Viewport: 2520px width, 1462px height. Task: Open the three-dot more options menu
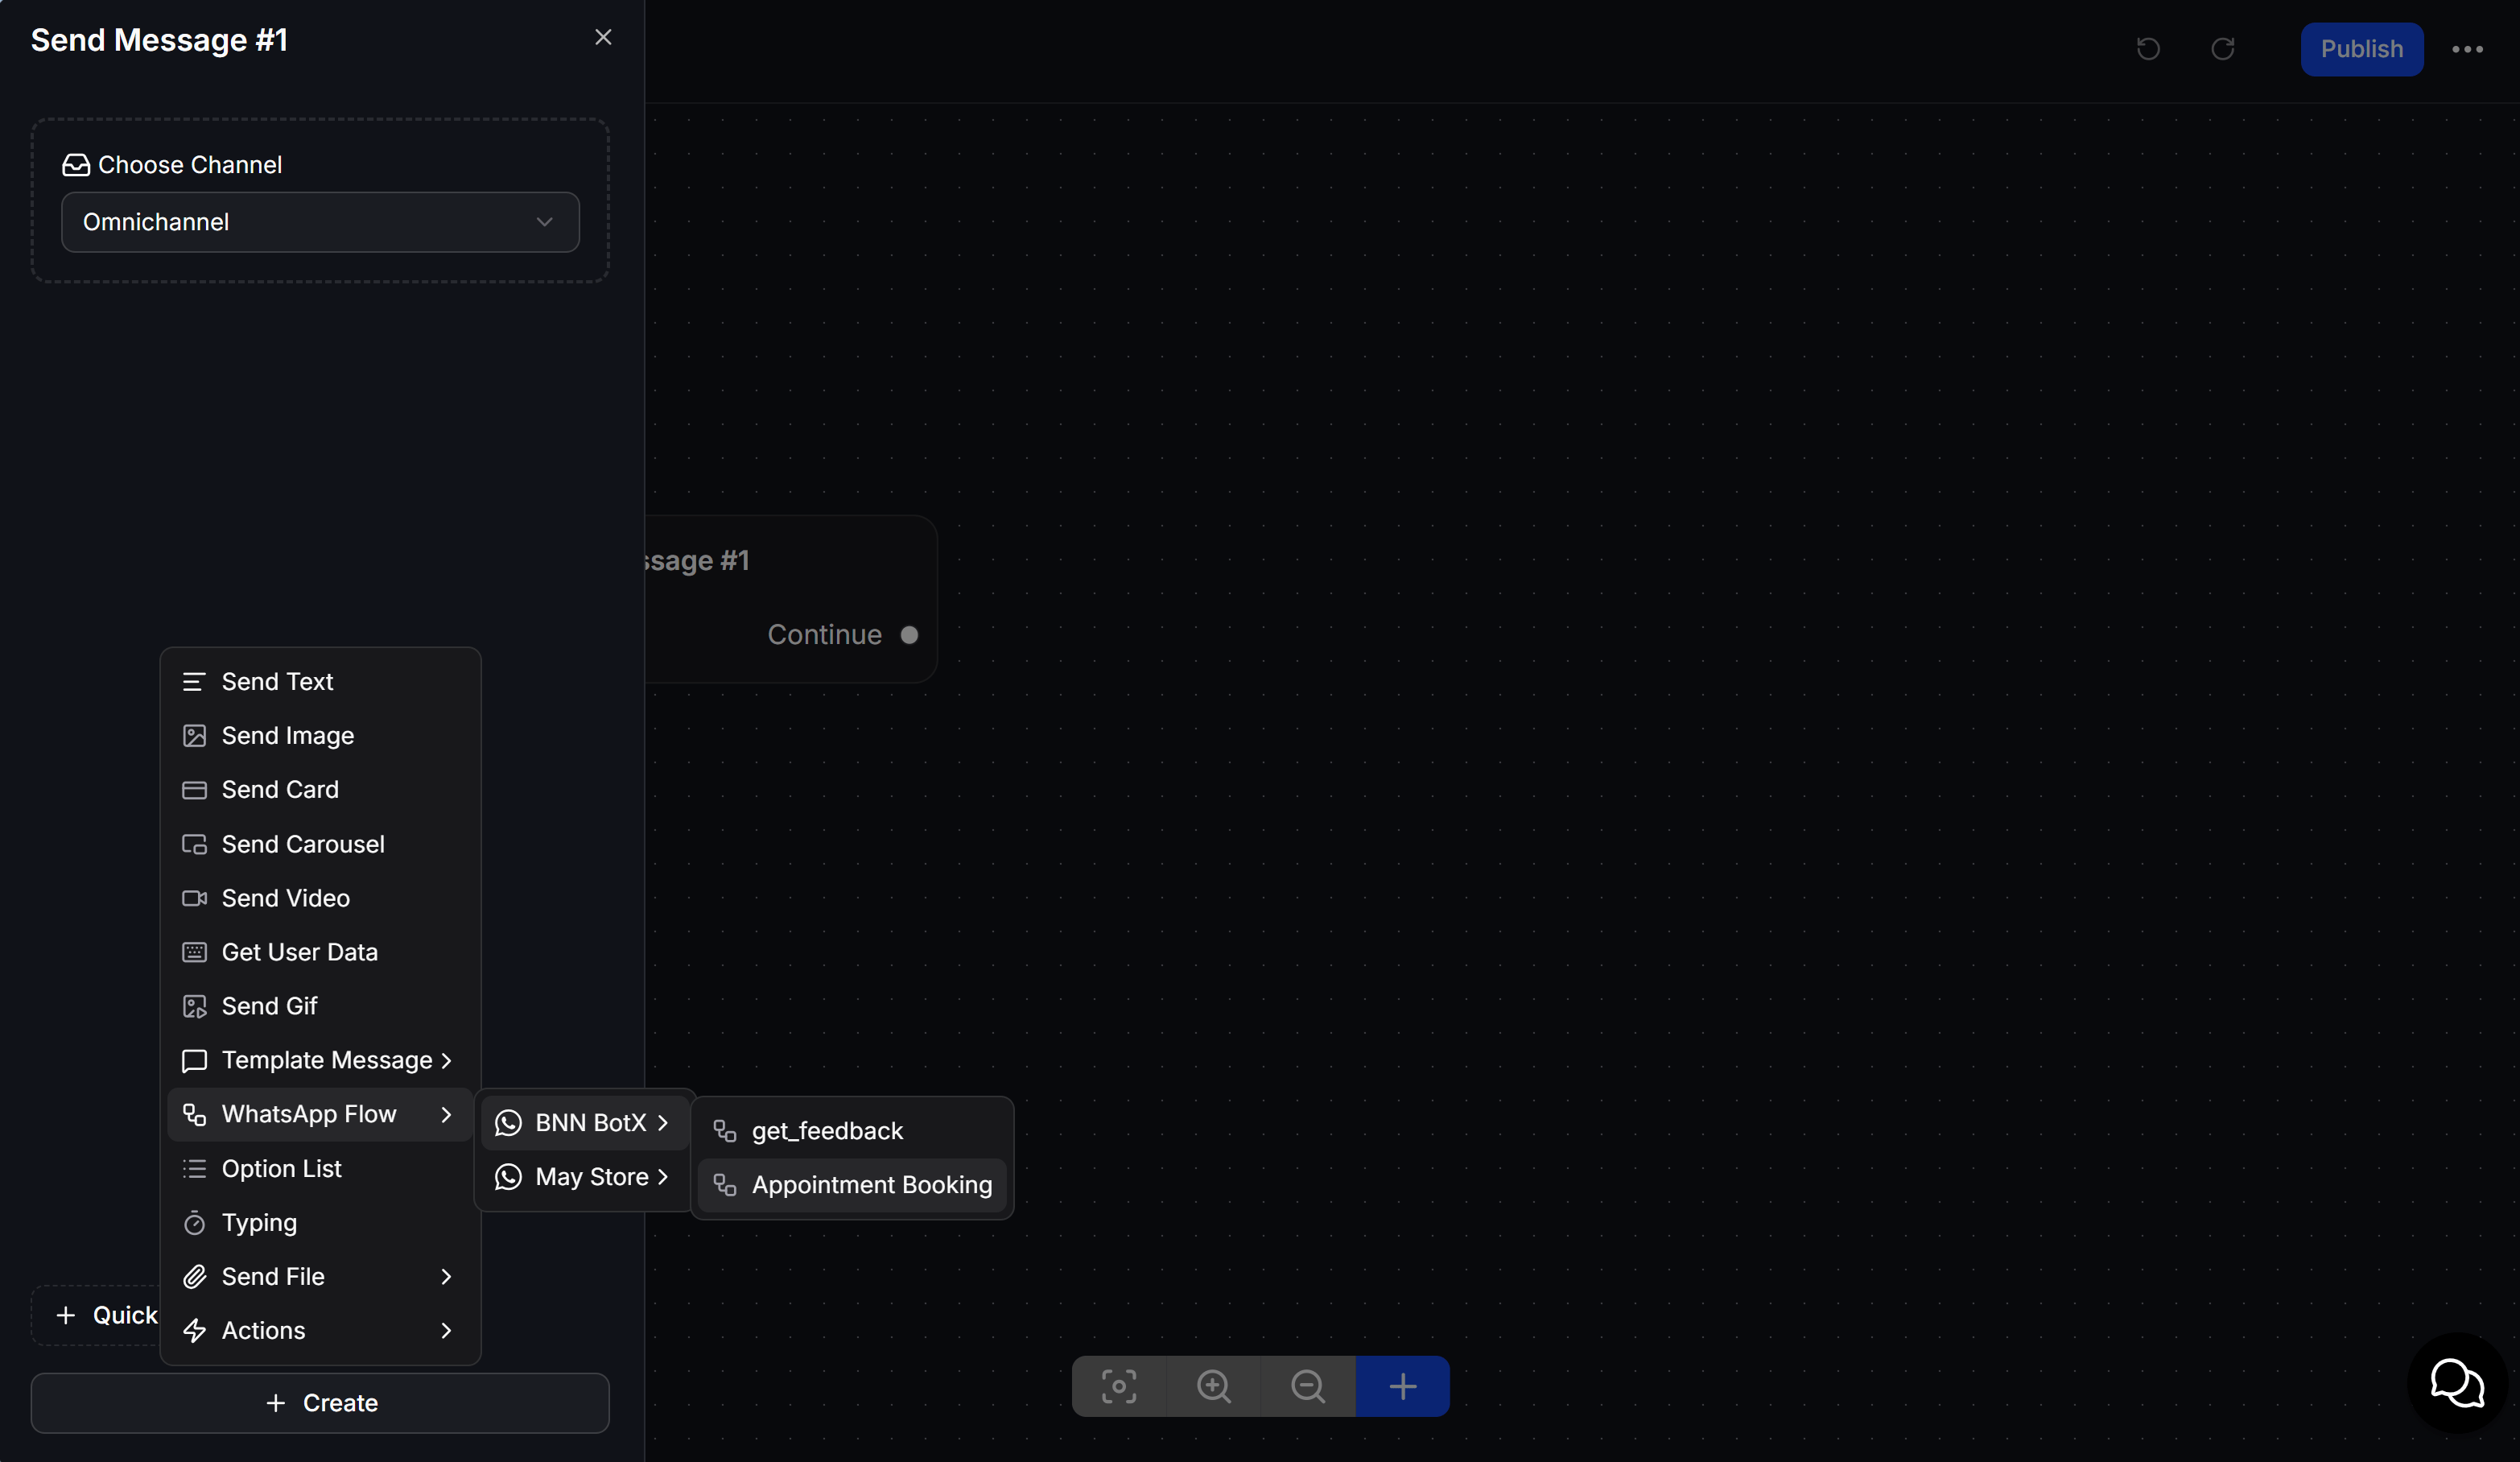pos(2468,49)
